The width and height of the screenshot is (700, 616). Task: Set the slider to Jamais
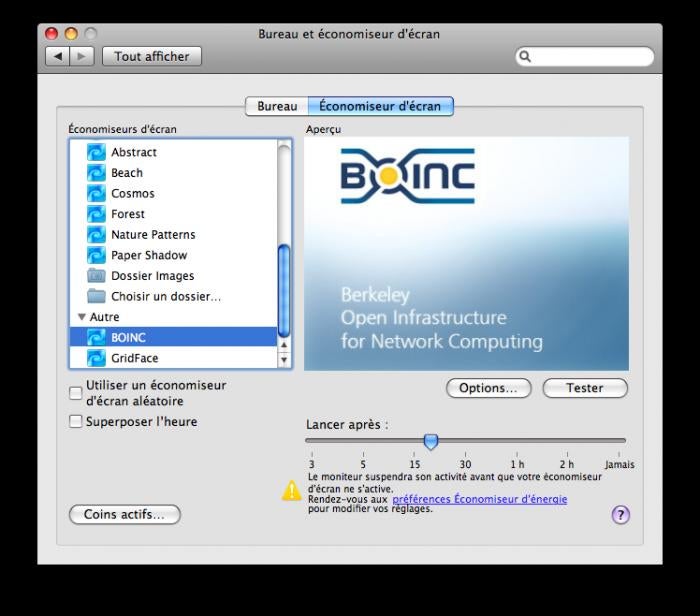(619, 441)
